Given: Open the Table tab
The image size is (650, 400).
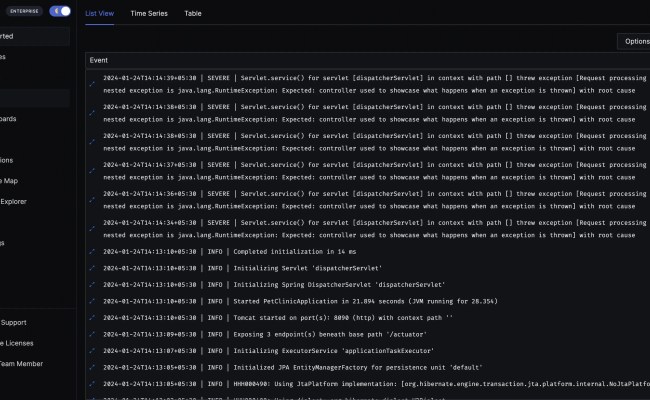Looking at the screenshot, I should point(193,13).
